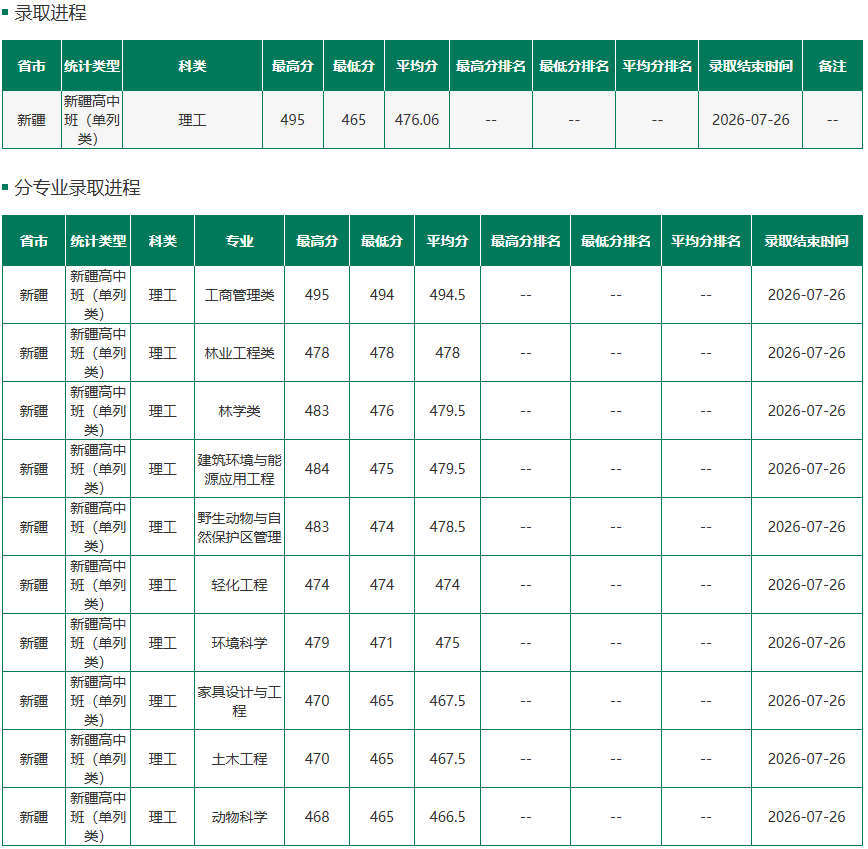Select the 494.5 average score cell
Screen dimensions: 868x849
click(x=447, y=295)
